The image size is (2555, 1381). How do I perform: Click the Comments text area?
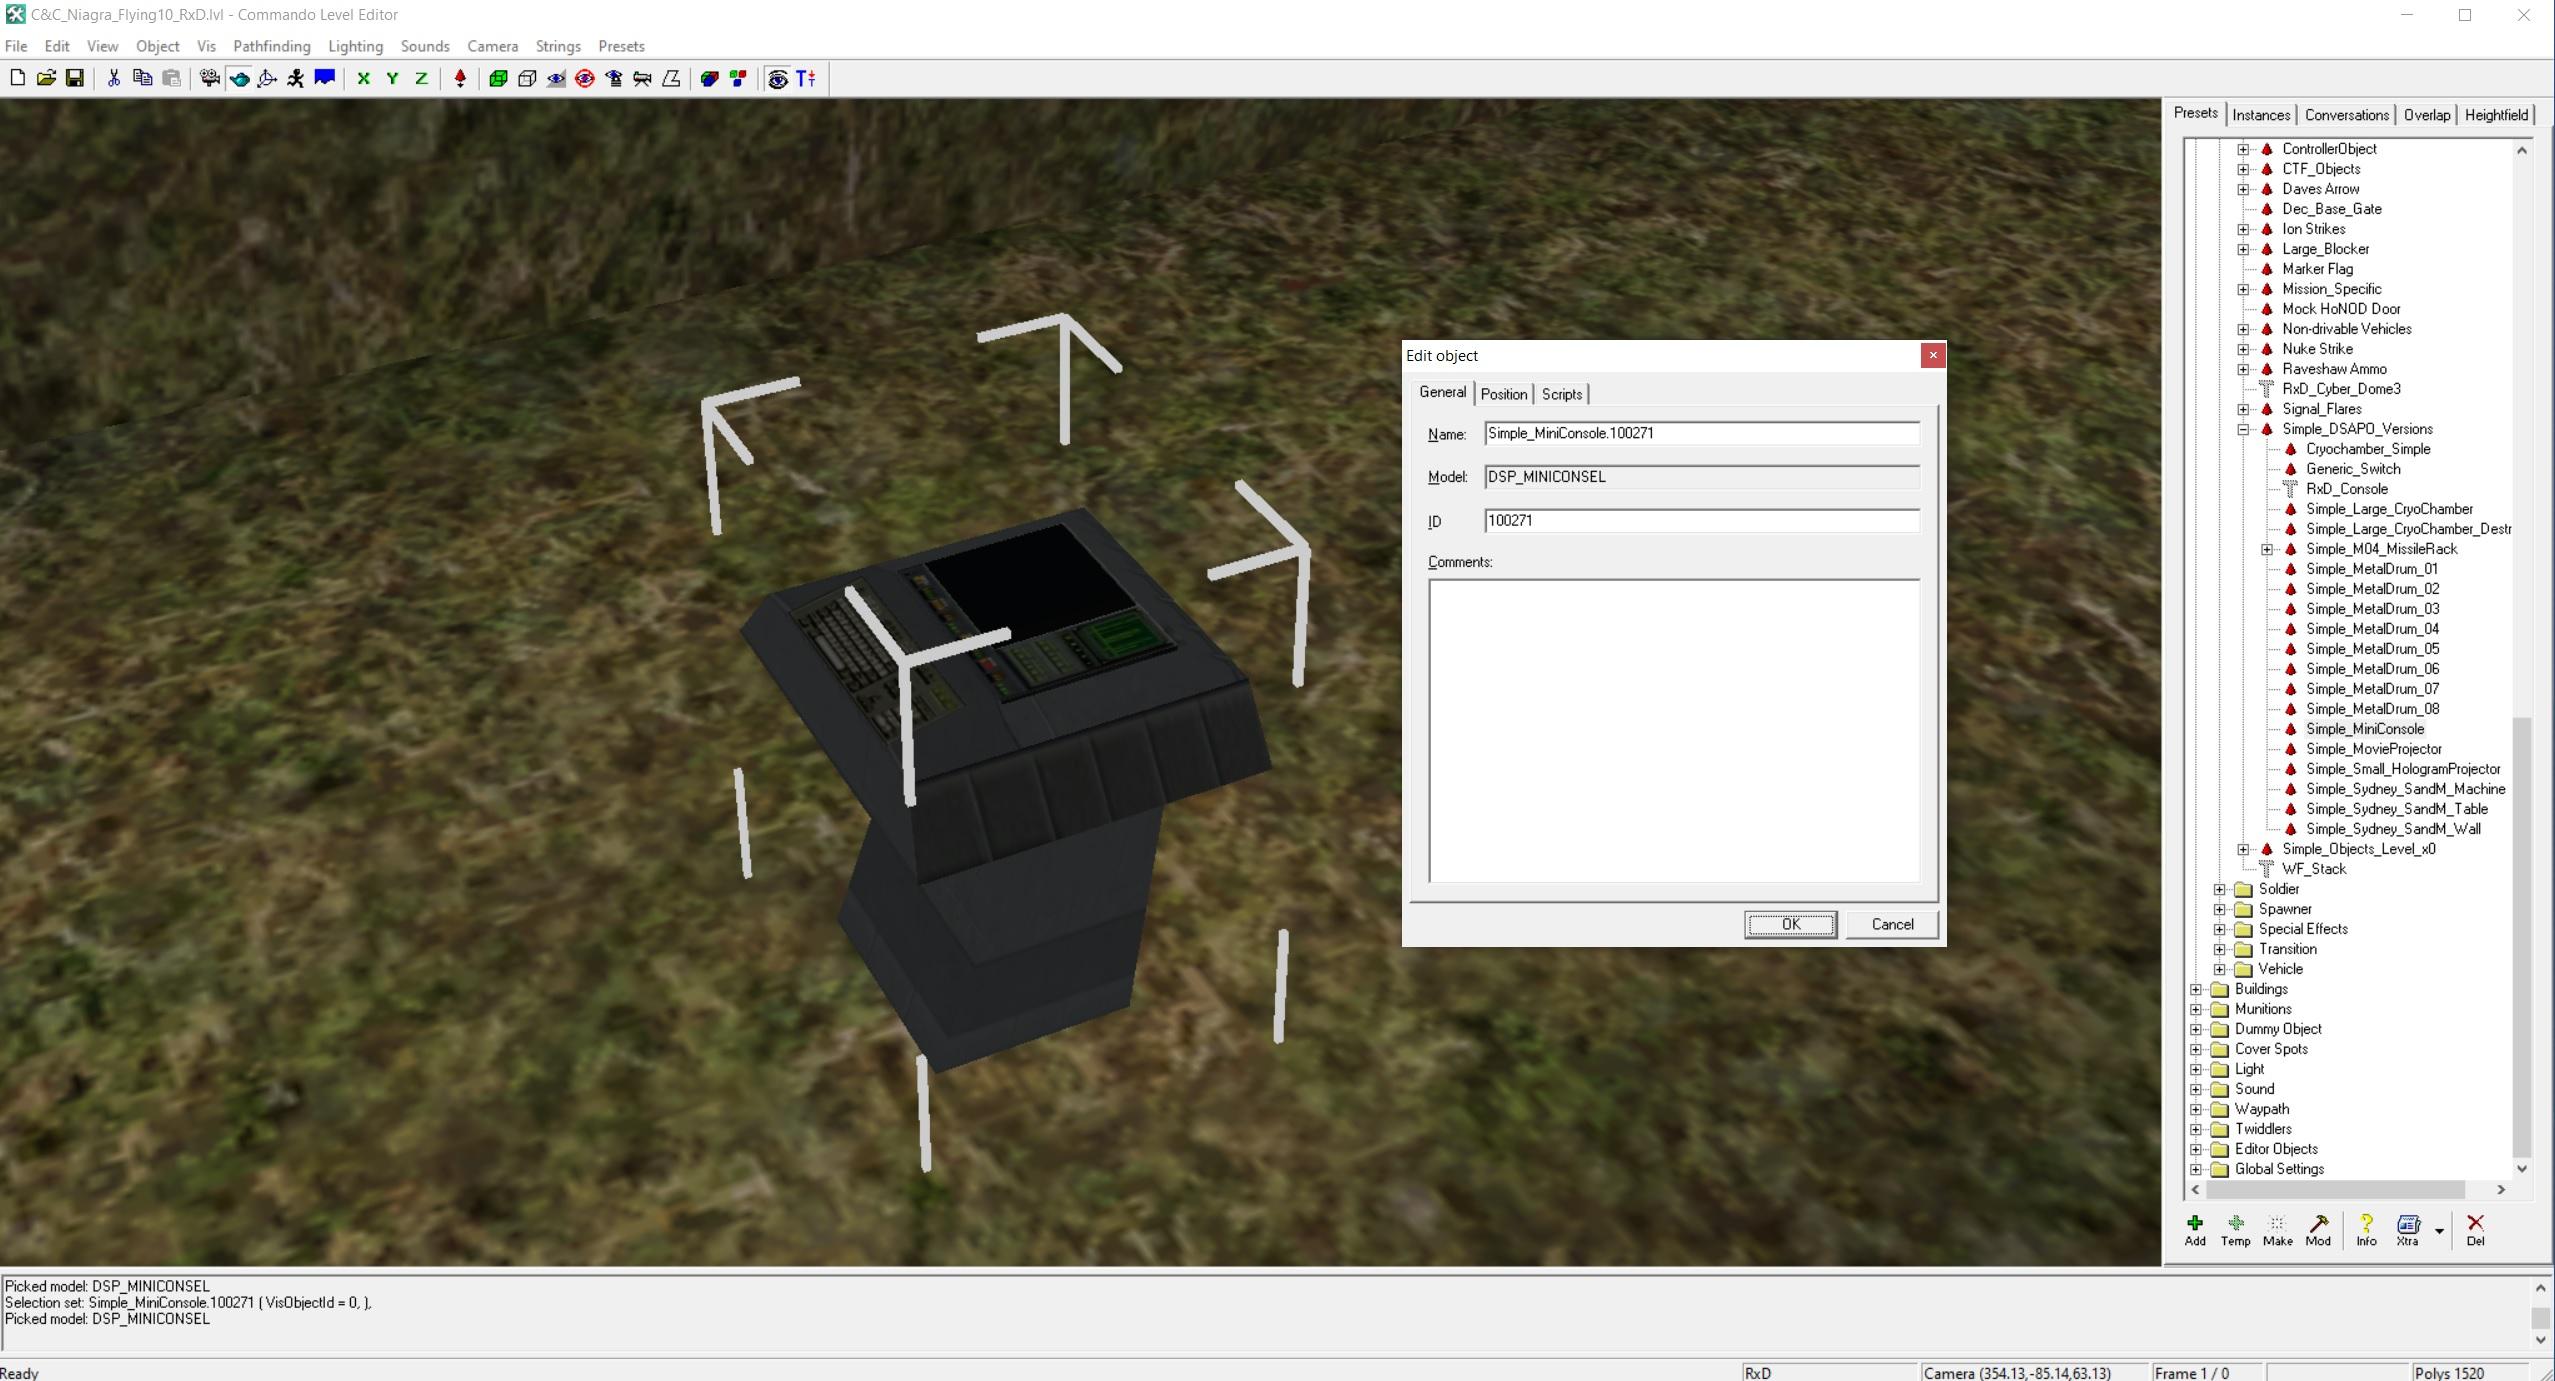coord(1673,730)
